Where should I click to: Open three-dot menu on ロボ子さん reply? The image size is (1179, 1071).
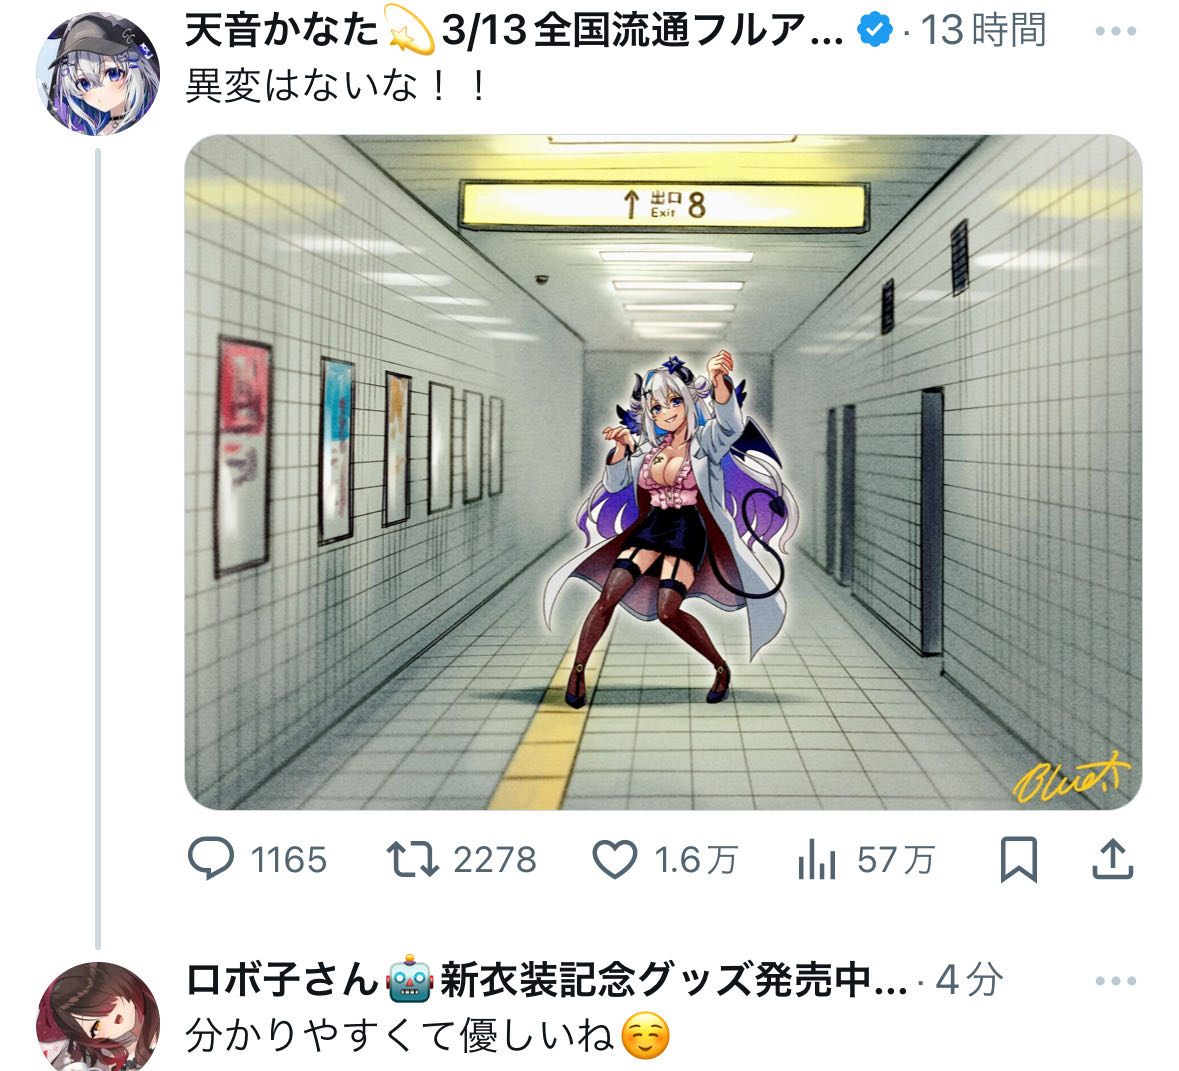tap(1116, 981)
